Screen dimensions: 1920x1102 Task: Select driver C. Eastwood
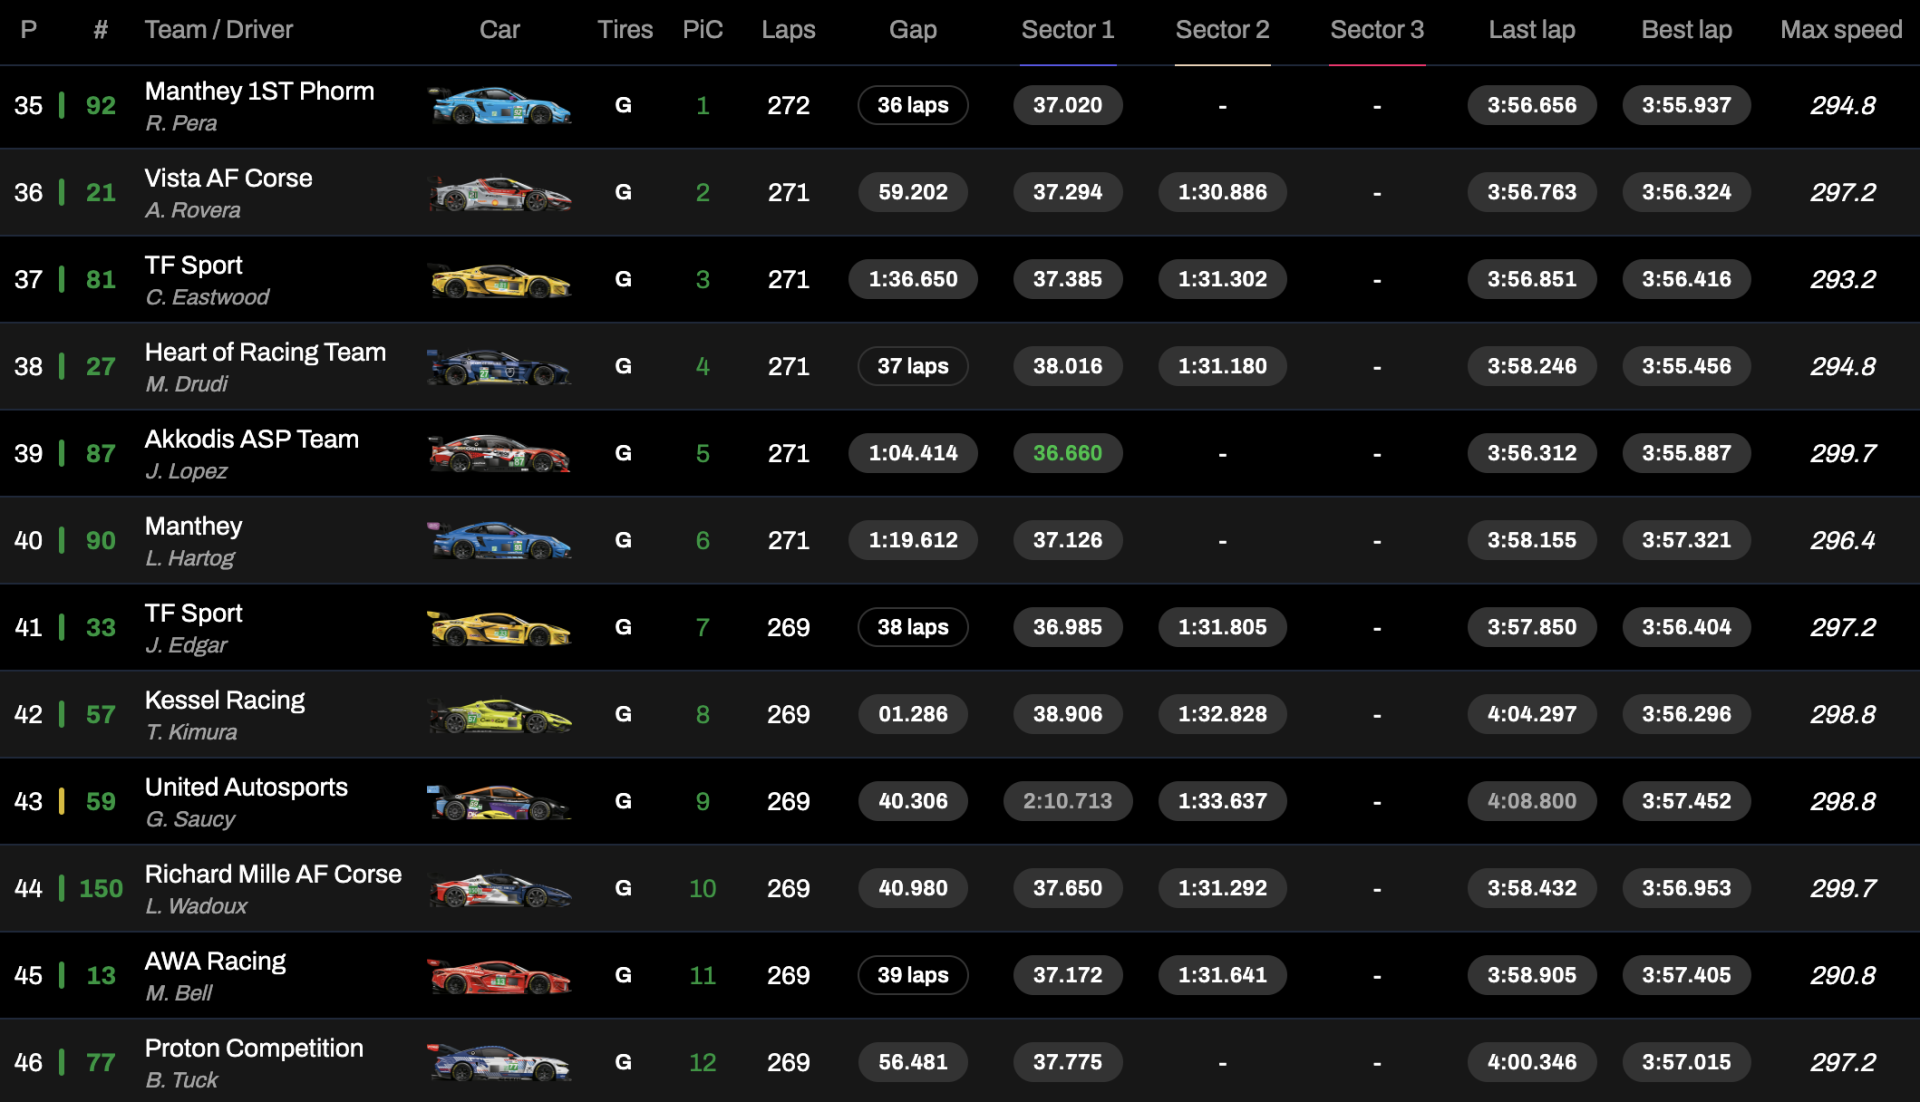click(x=207, y=297)
